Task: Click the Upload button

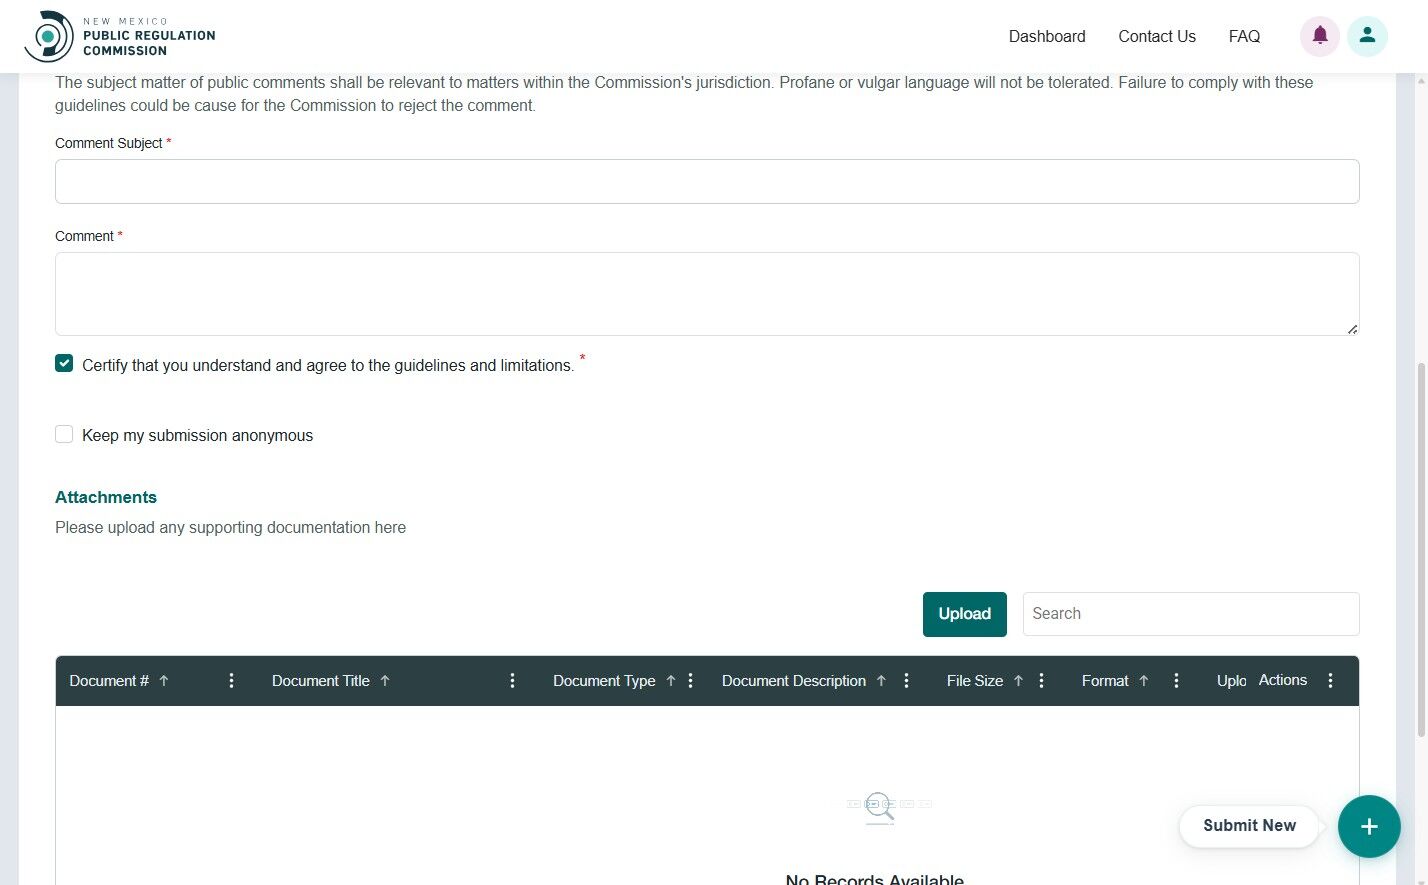Action: pyautogui.click(x=964, y=613)
